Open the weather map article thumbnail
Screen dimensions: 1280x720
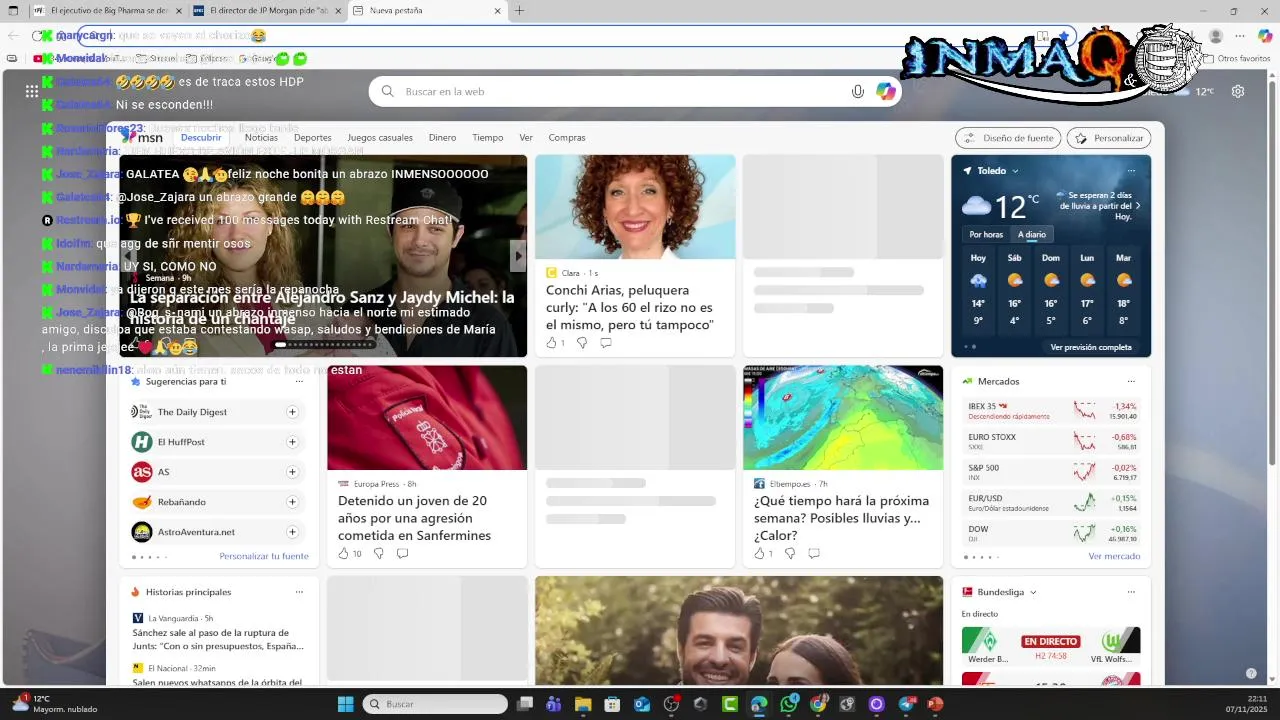point(843,418)
